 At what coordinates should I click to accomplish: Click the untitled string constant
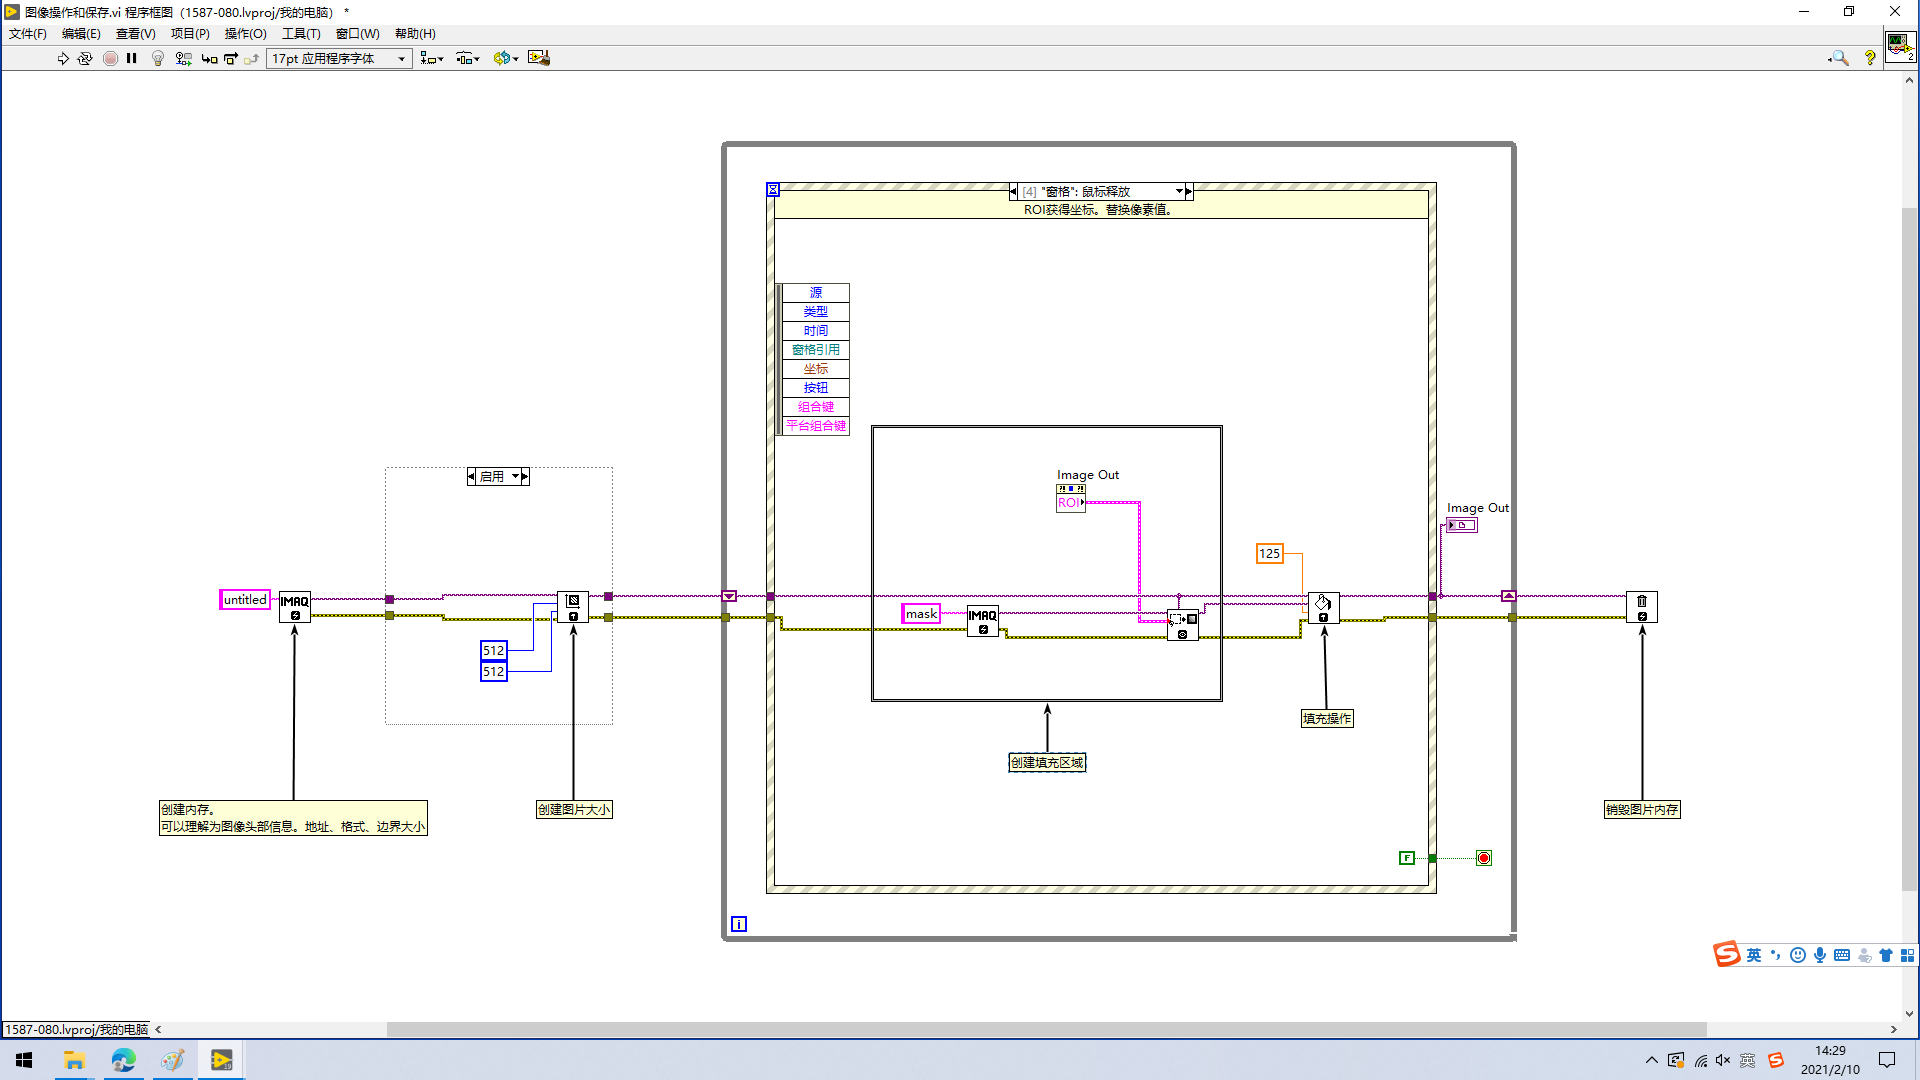[x=245, y=599]
